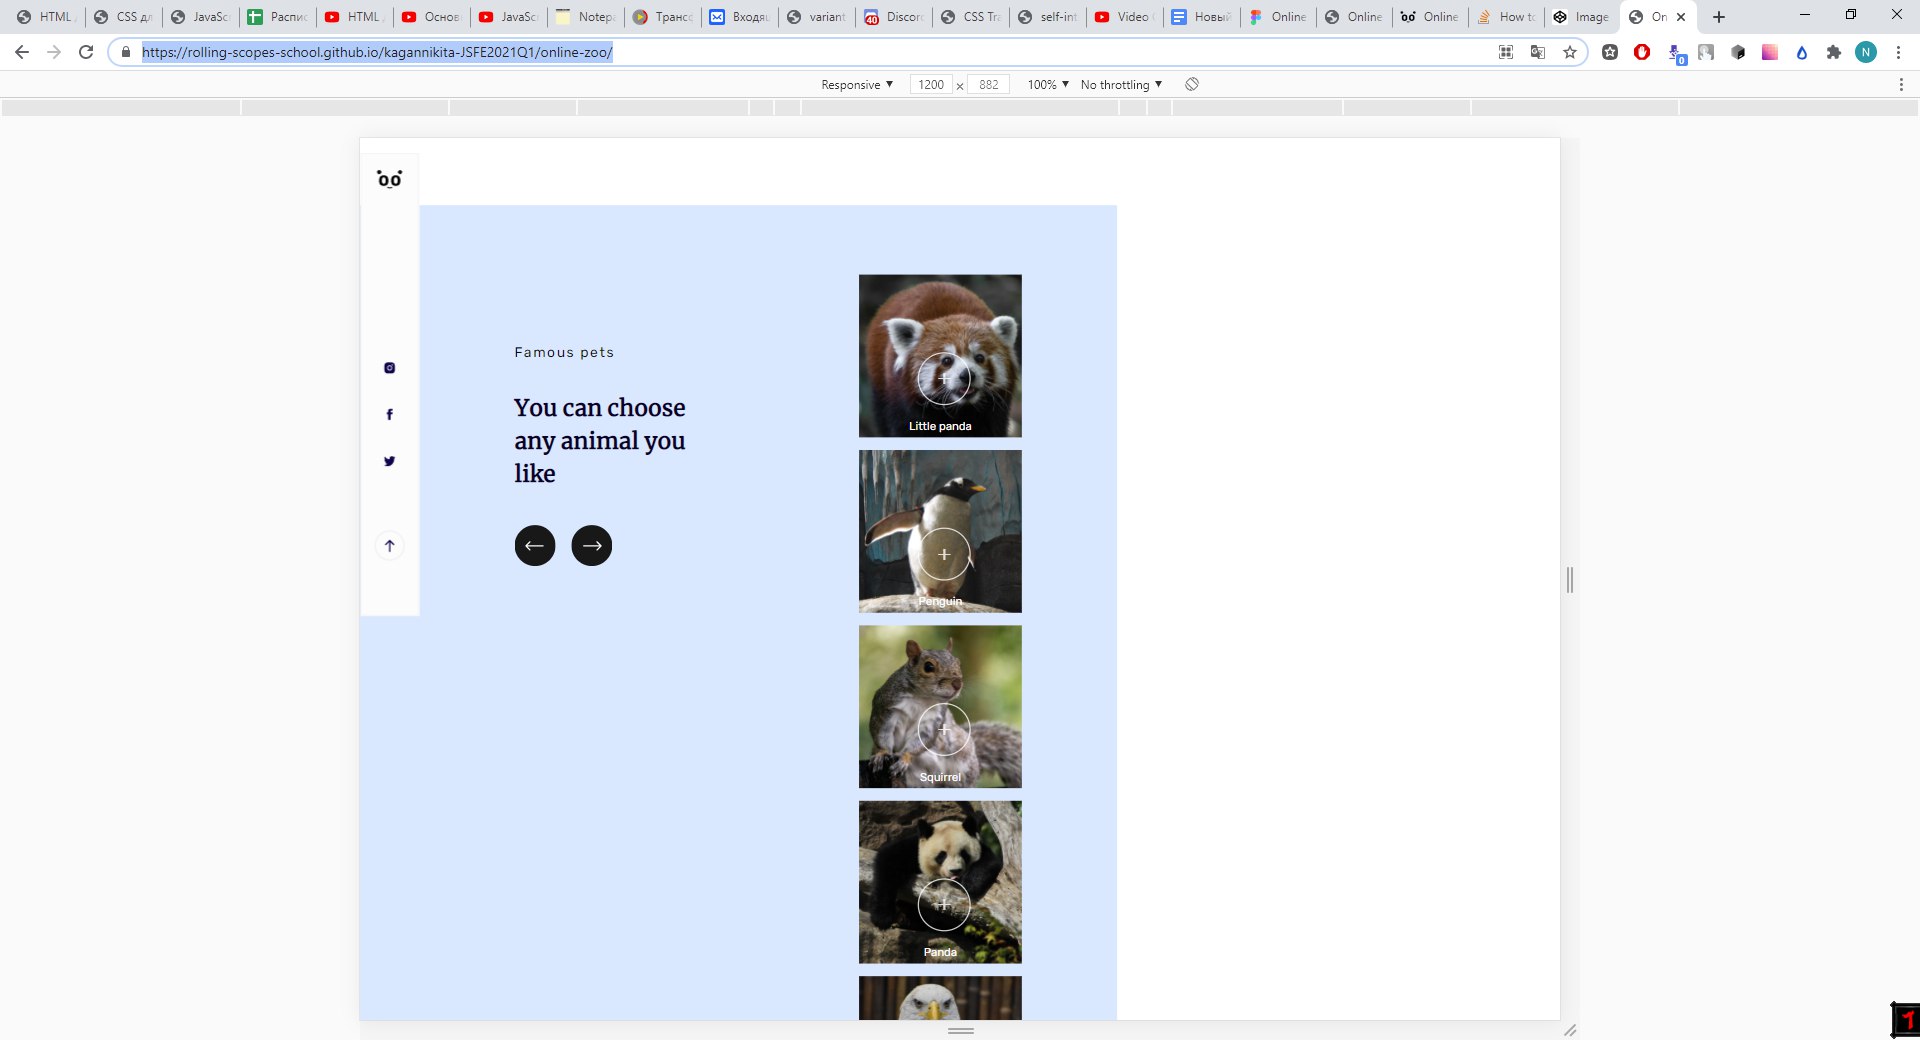Bookmark this page with the star
This screenshot has height=1040, width=1920.
pyautogui.click(x=1570, y=52)
